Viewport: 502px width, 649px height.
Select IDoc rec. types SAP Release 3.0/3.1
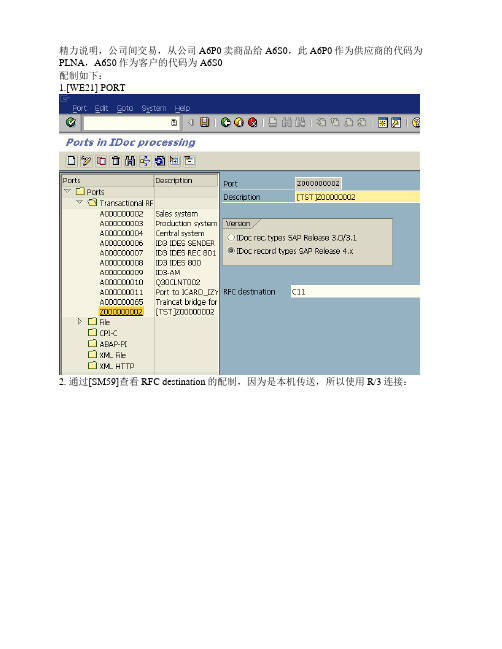(x=231, y=238)
